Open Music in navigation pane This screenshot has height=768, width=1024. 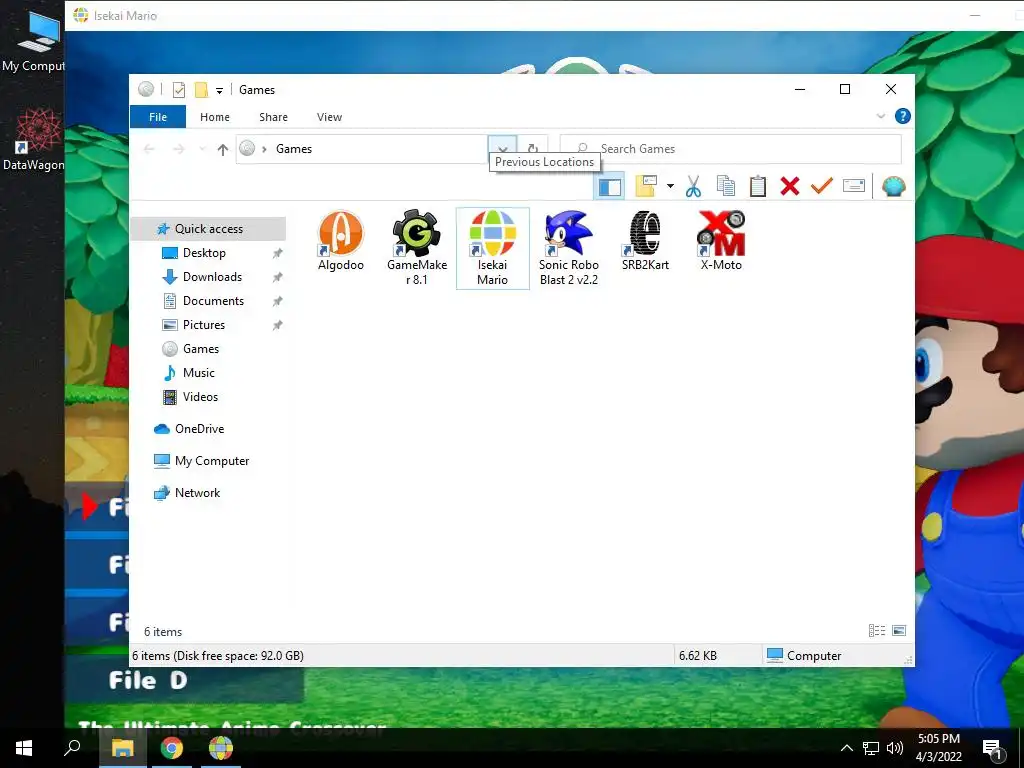199,373
